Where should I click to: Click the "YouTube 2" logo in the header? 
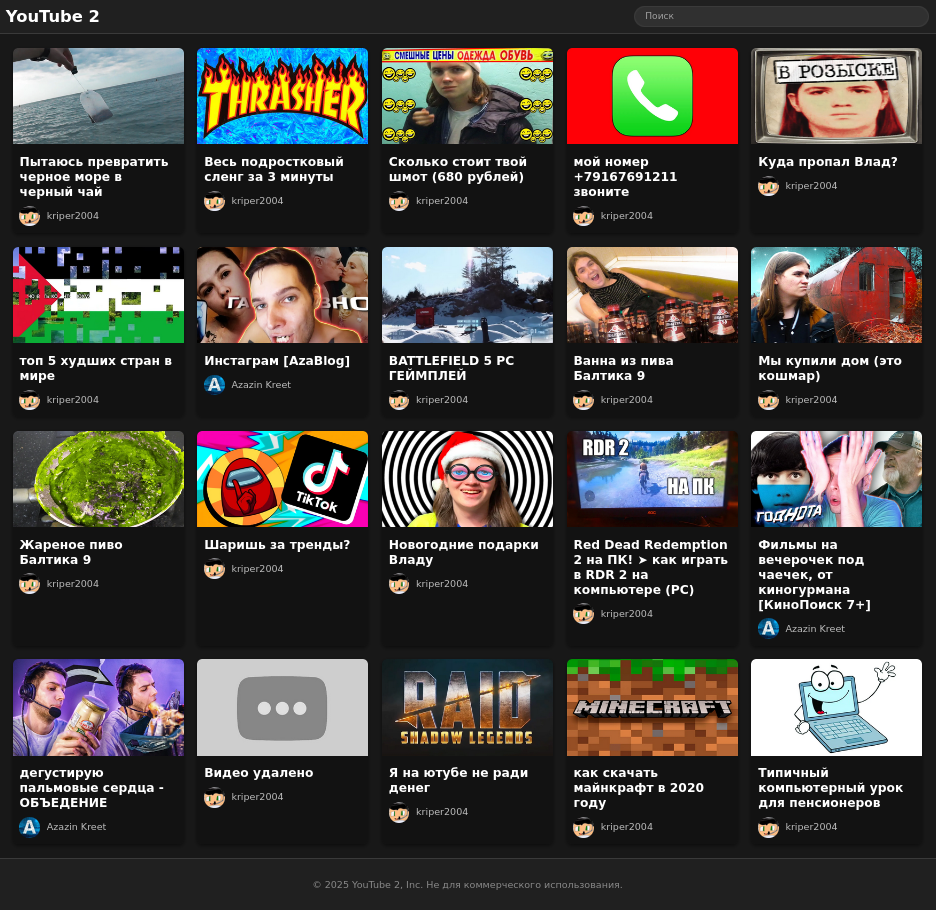[53, 16]
